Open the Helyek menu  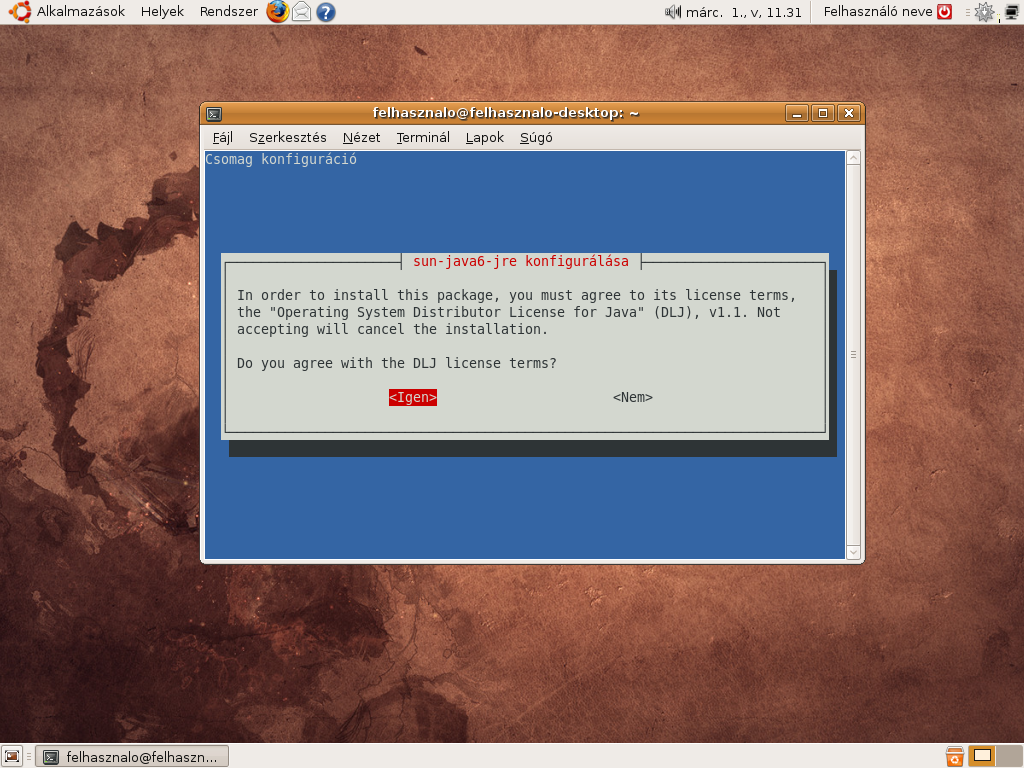[x=162, y=12]
